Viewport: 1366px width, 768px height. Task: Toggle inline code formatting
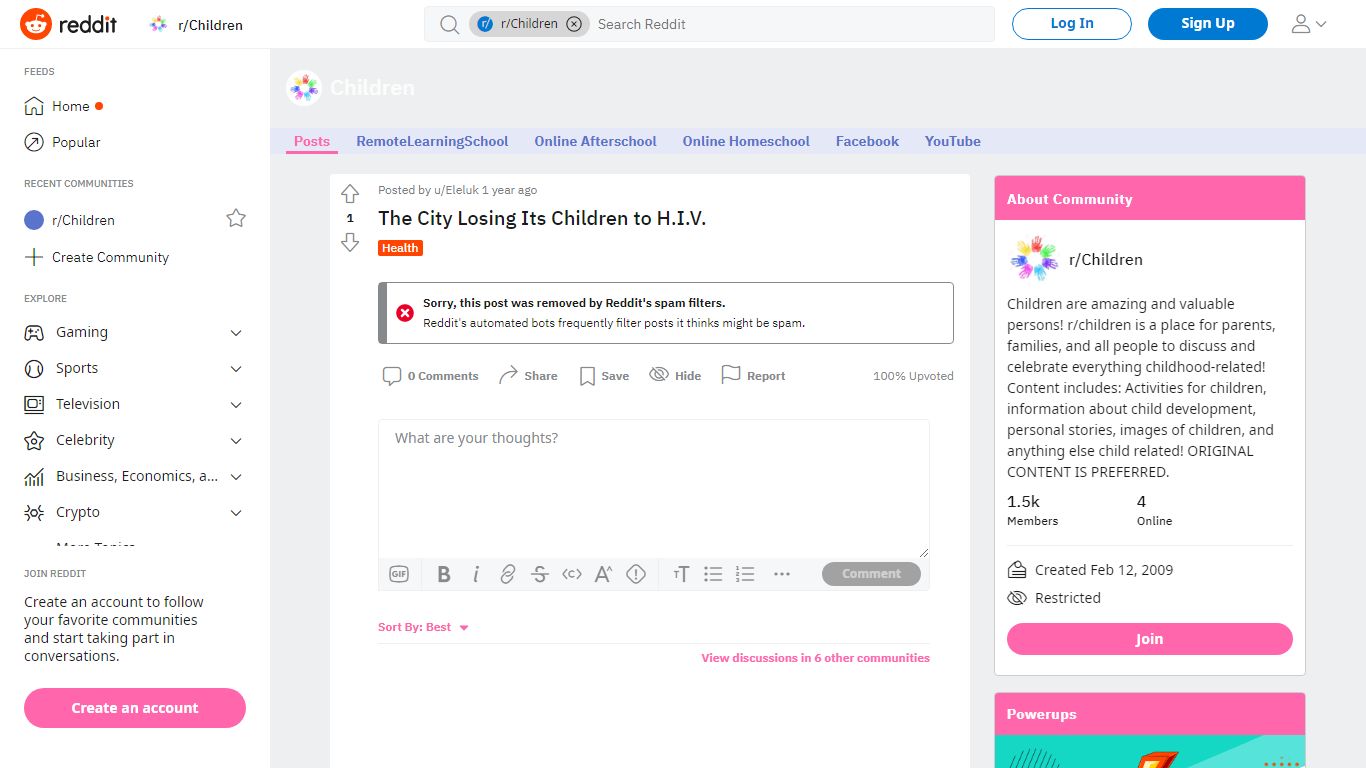(572, 574)
